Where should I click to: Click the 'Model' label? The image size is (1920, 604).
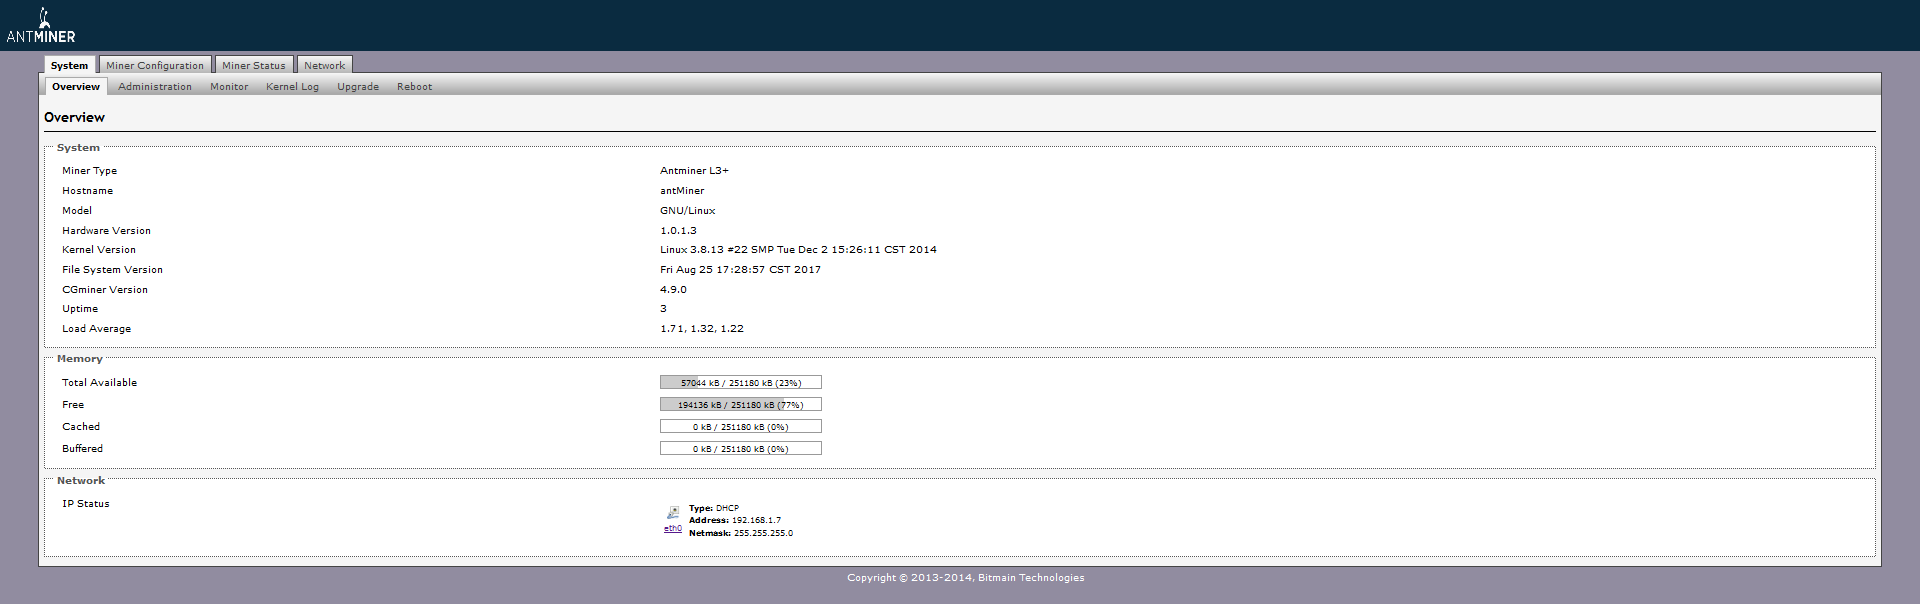pyautogui.click(x=77, y=211)
